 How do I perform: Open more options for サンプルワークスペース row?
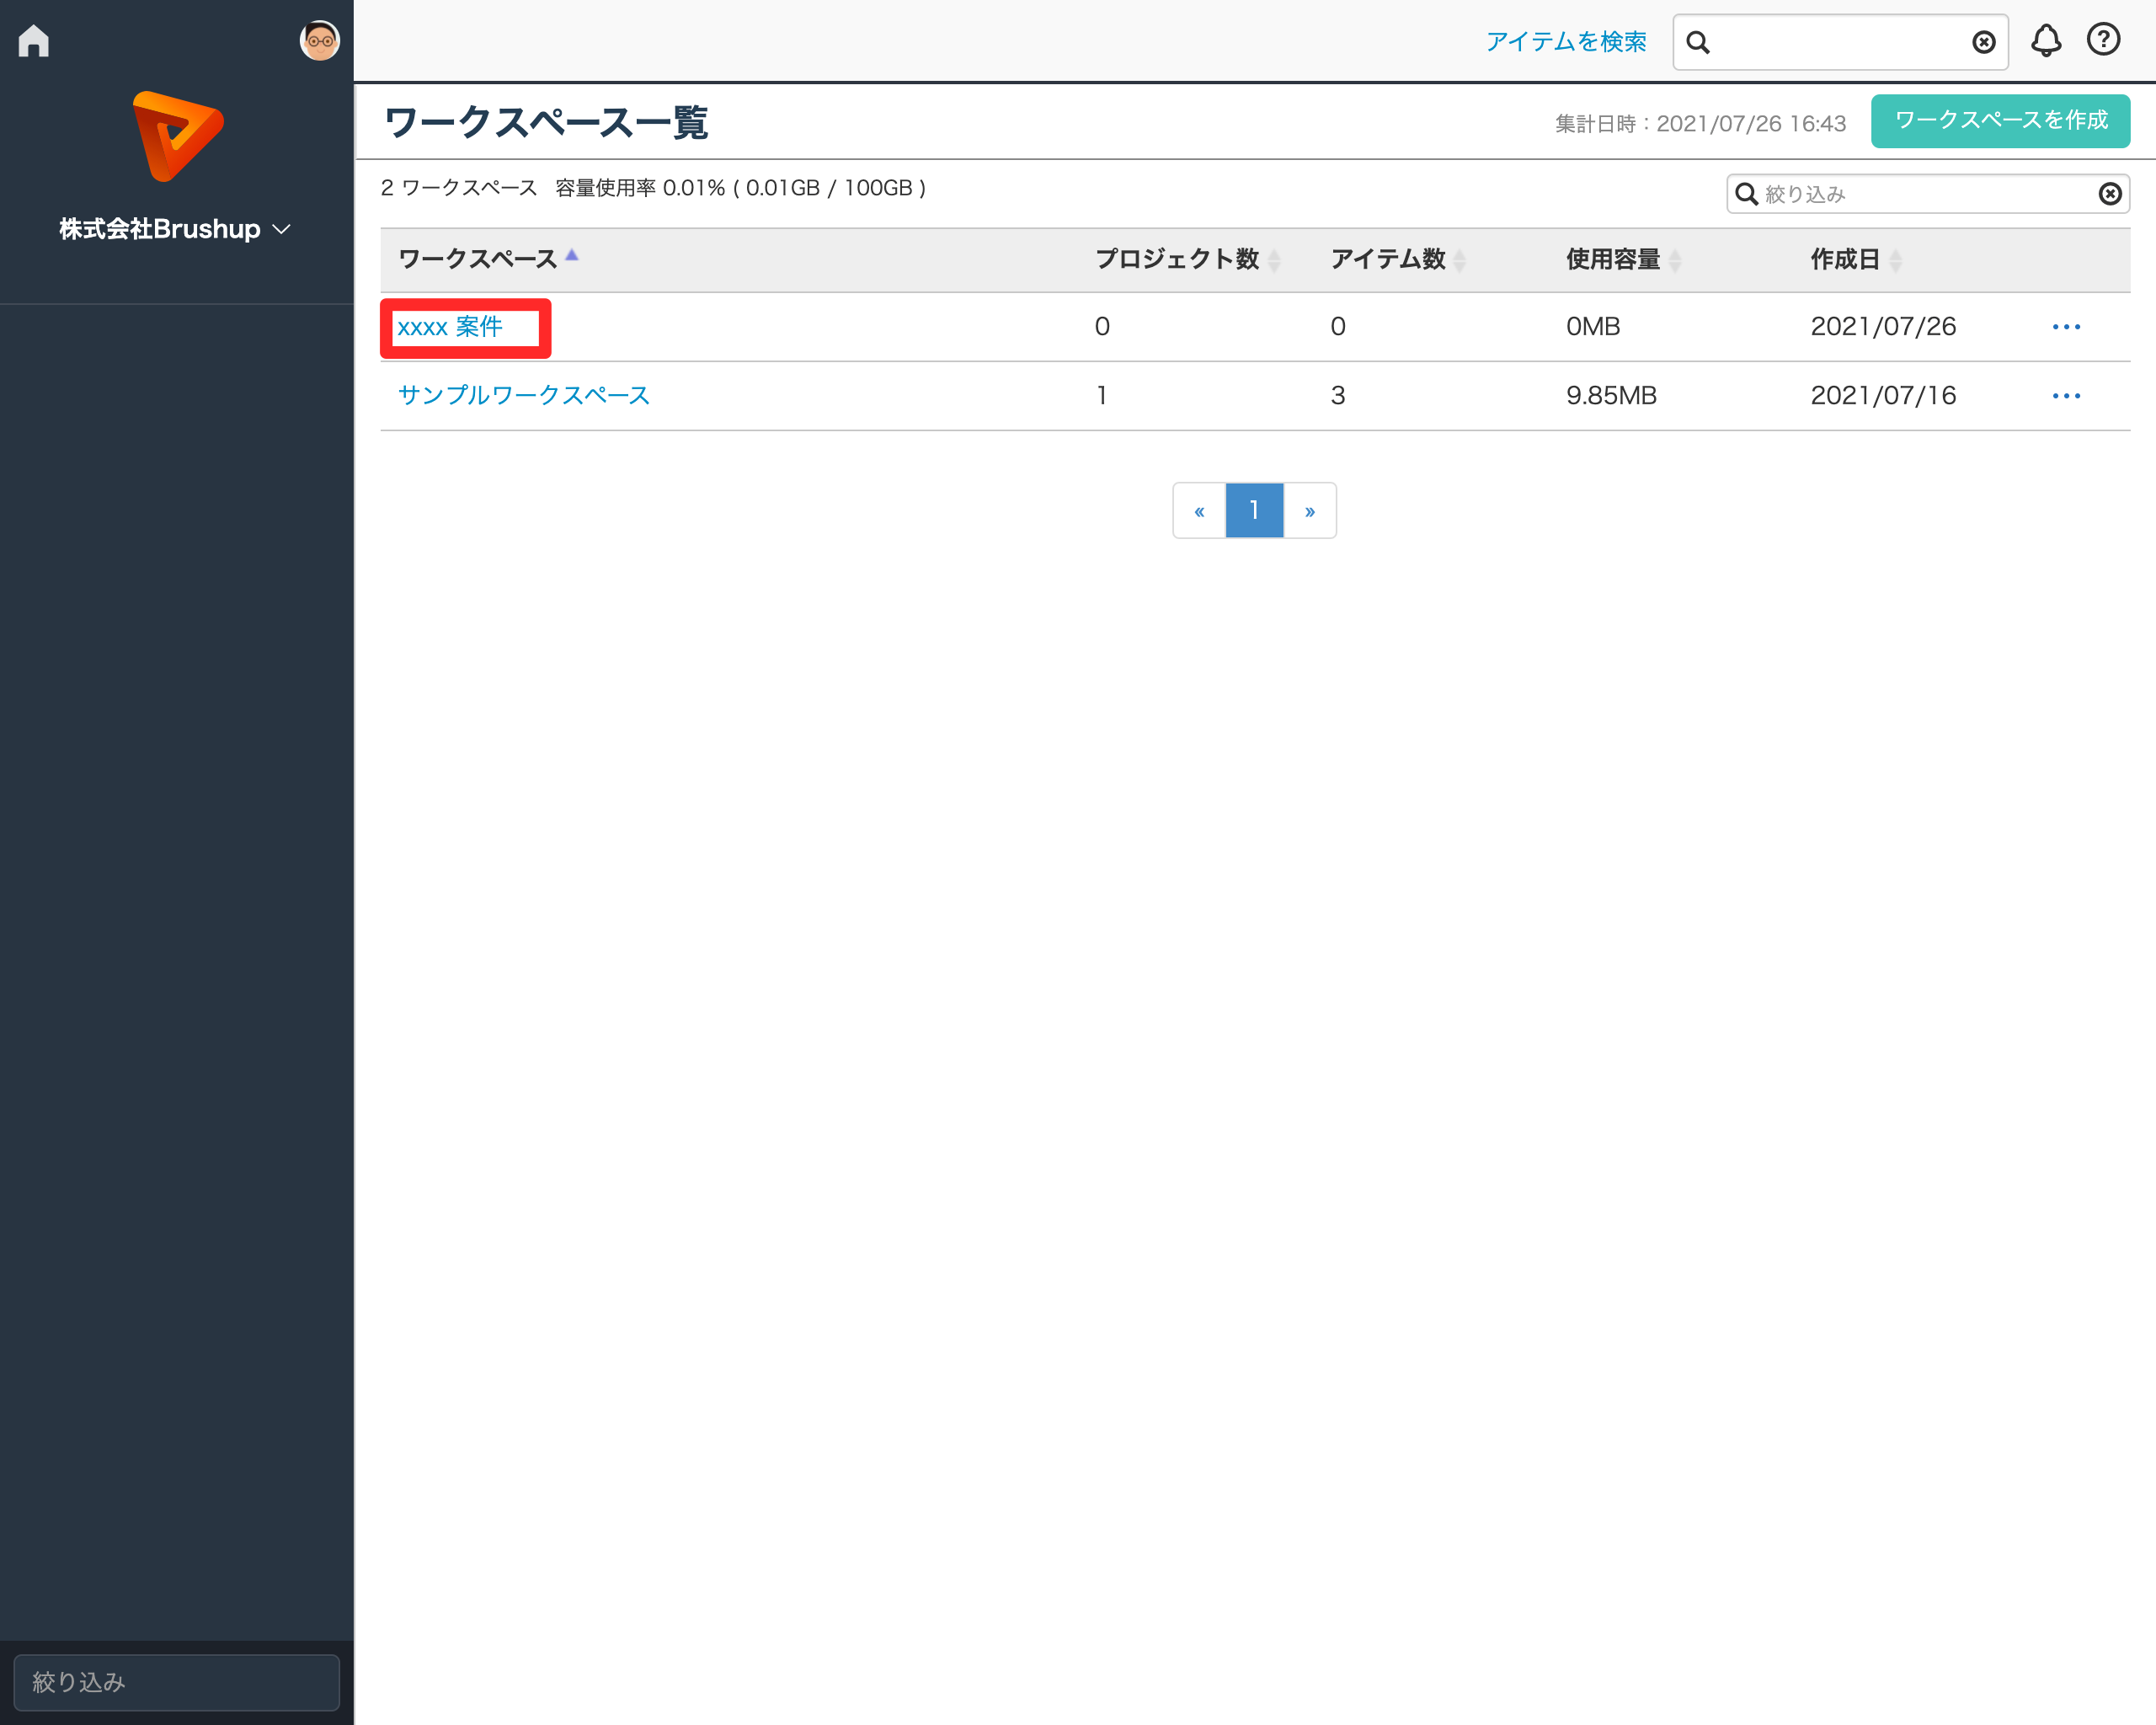(2065, 396)
